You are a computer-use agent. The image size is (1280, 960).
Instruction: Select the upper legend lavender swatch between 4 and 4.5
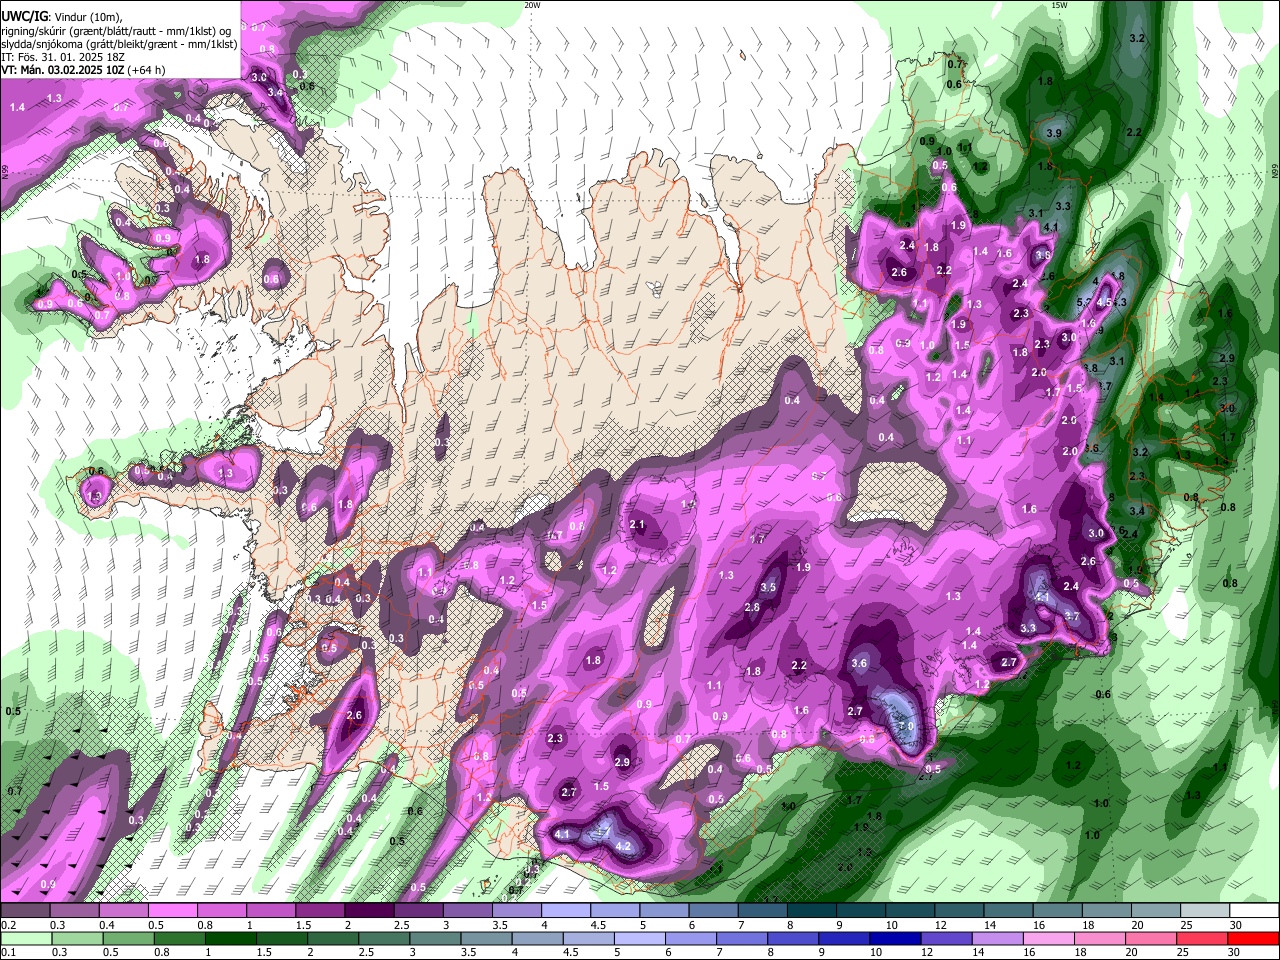pyautogui.click(x=564, y=911)
